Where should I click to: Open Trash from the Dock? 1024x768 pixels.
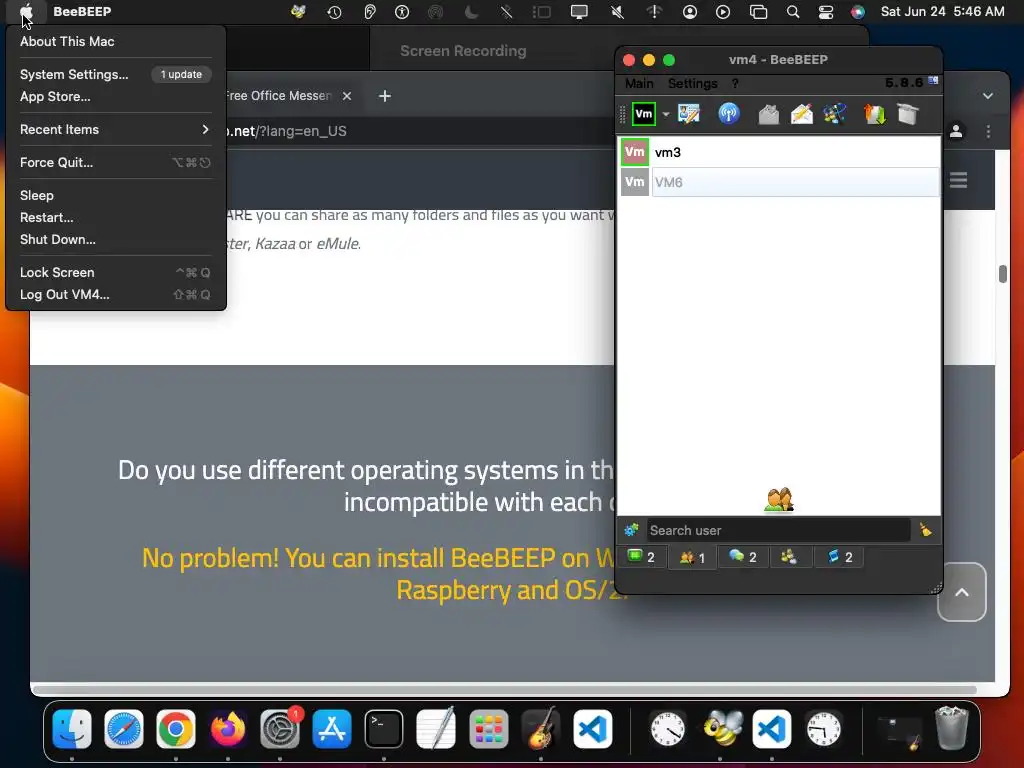(952, 728)
